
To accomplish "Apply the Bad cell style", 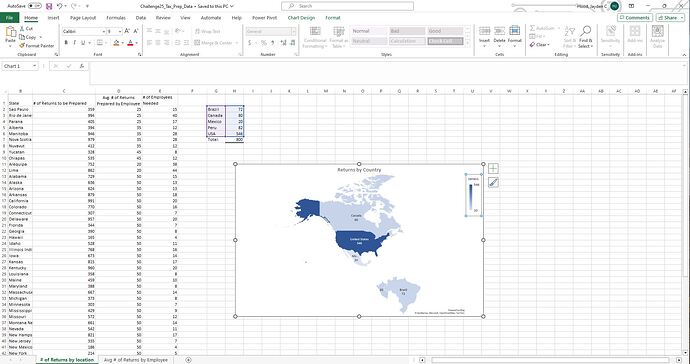I will pyautogui.click(x=407, y=31).
